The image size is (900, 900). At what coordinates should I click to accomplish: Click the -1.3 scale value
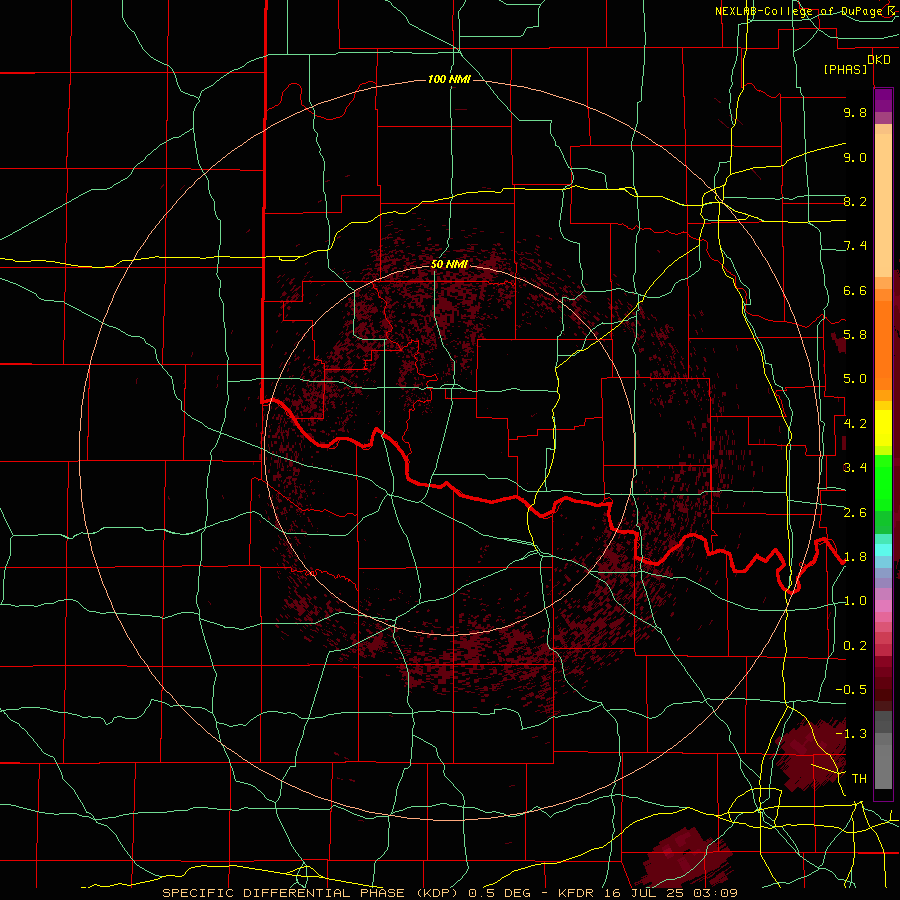point(851,734)
